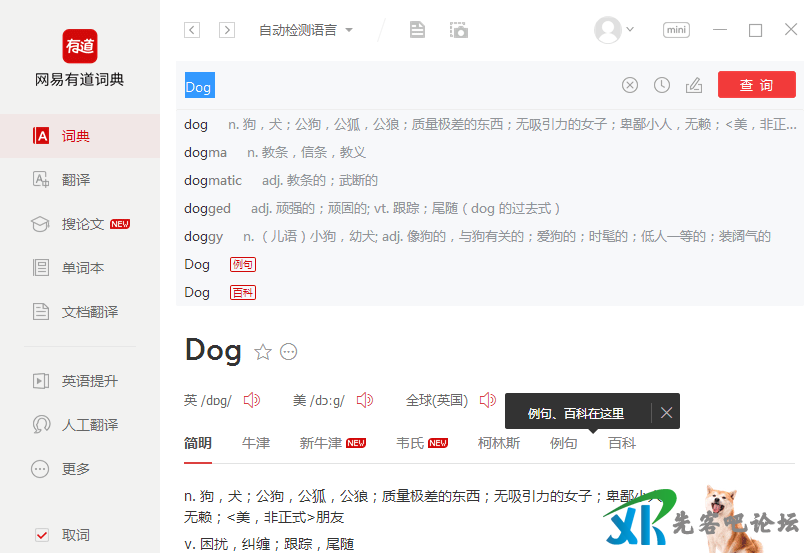Dismiss the 例句、百科在这里 tooltip

coord(667,413)
